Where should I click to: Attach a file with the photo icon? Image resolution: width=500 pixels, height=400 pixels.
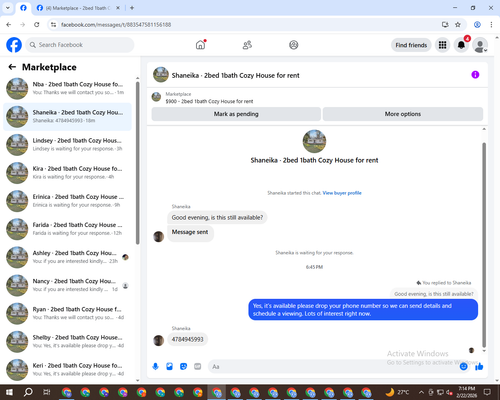(x=169, y=367)
